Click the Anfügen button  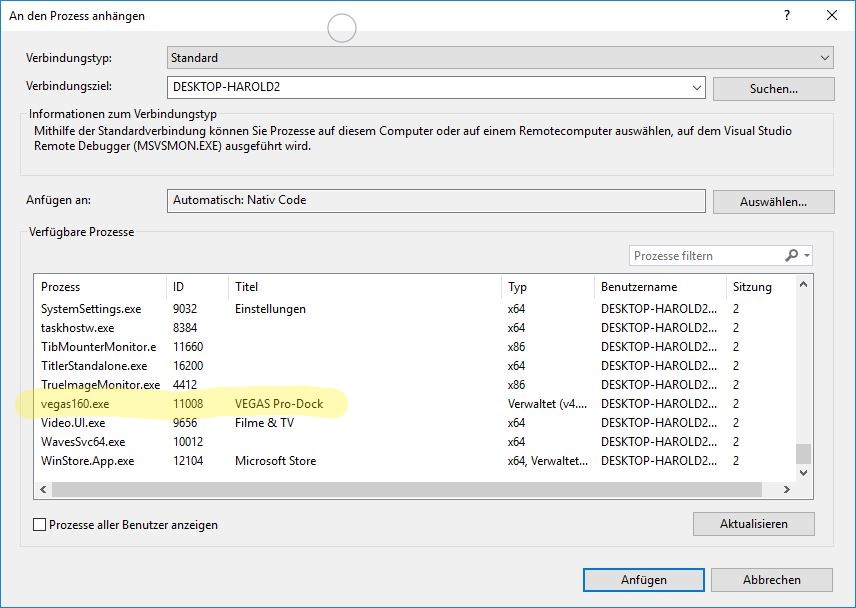tap(643, 580)
